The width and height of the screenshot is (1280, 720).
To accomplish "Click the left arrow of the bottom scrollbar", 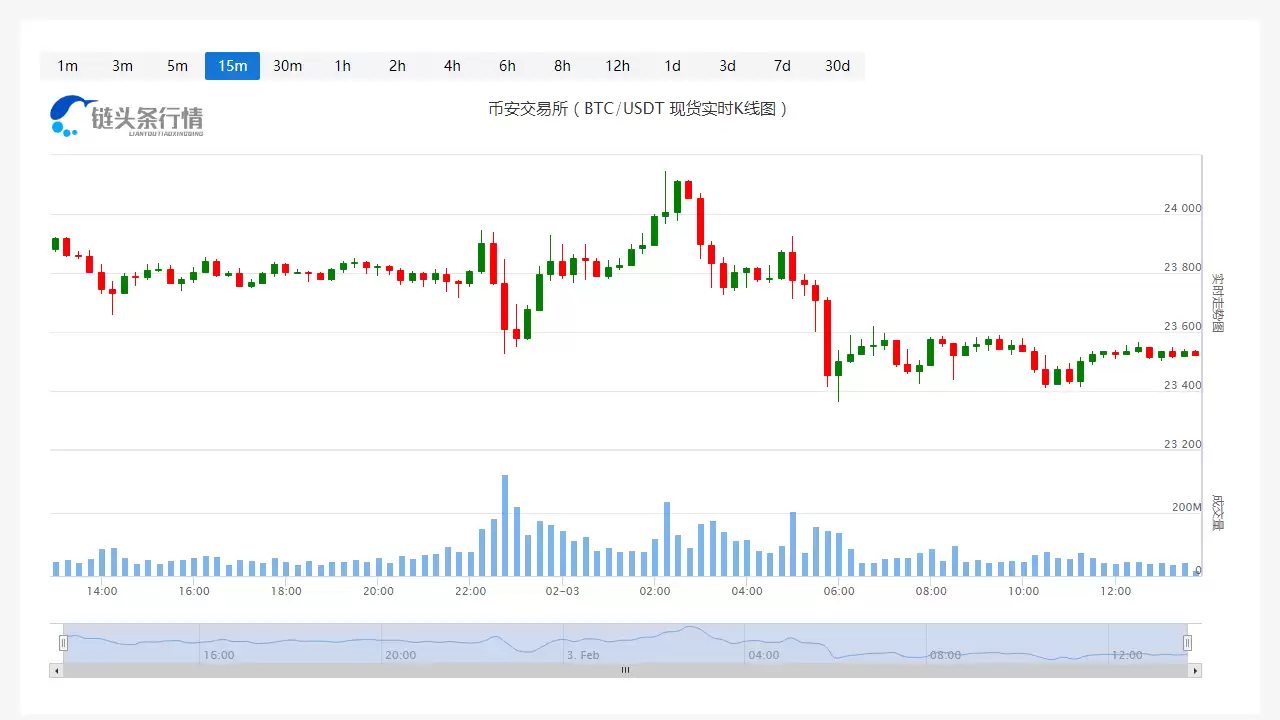I will coord(55,670).
